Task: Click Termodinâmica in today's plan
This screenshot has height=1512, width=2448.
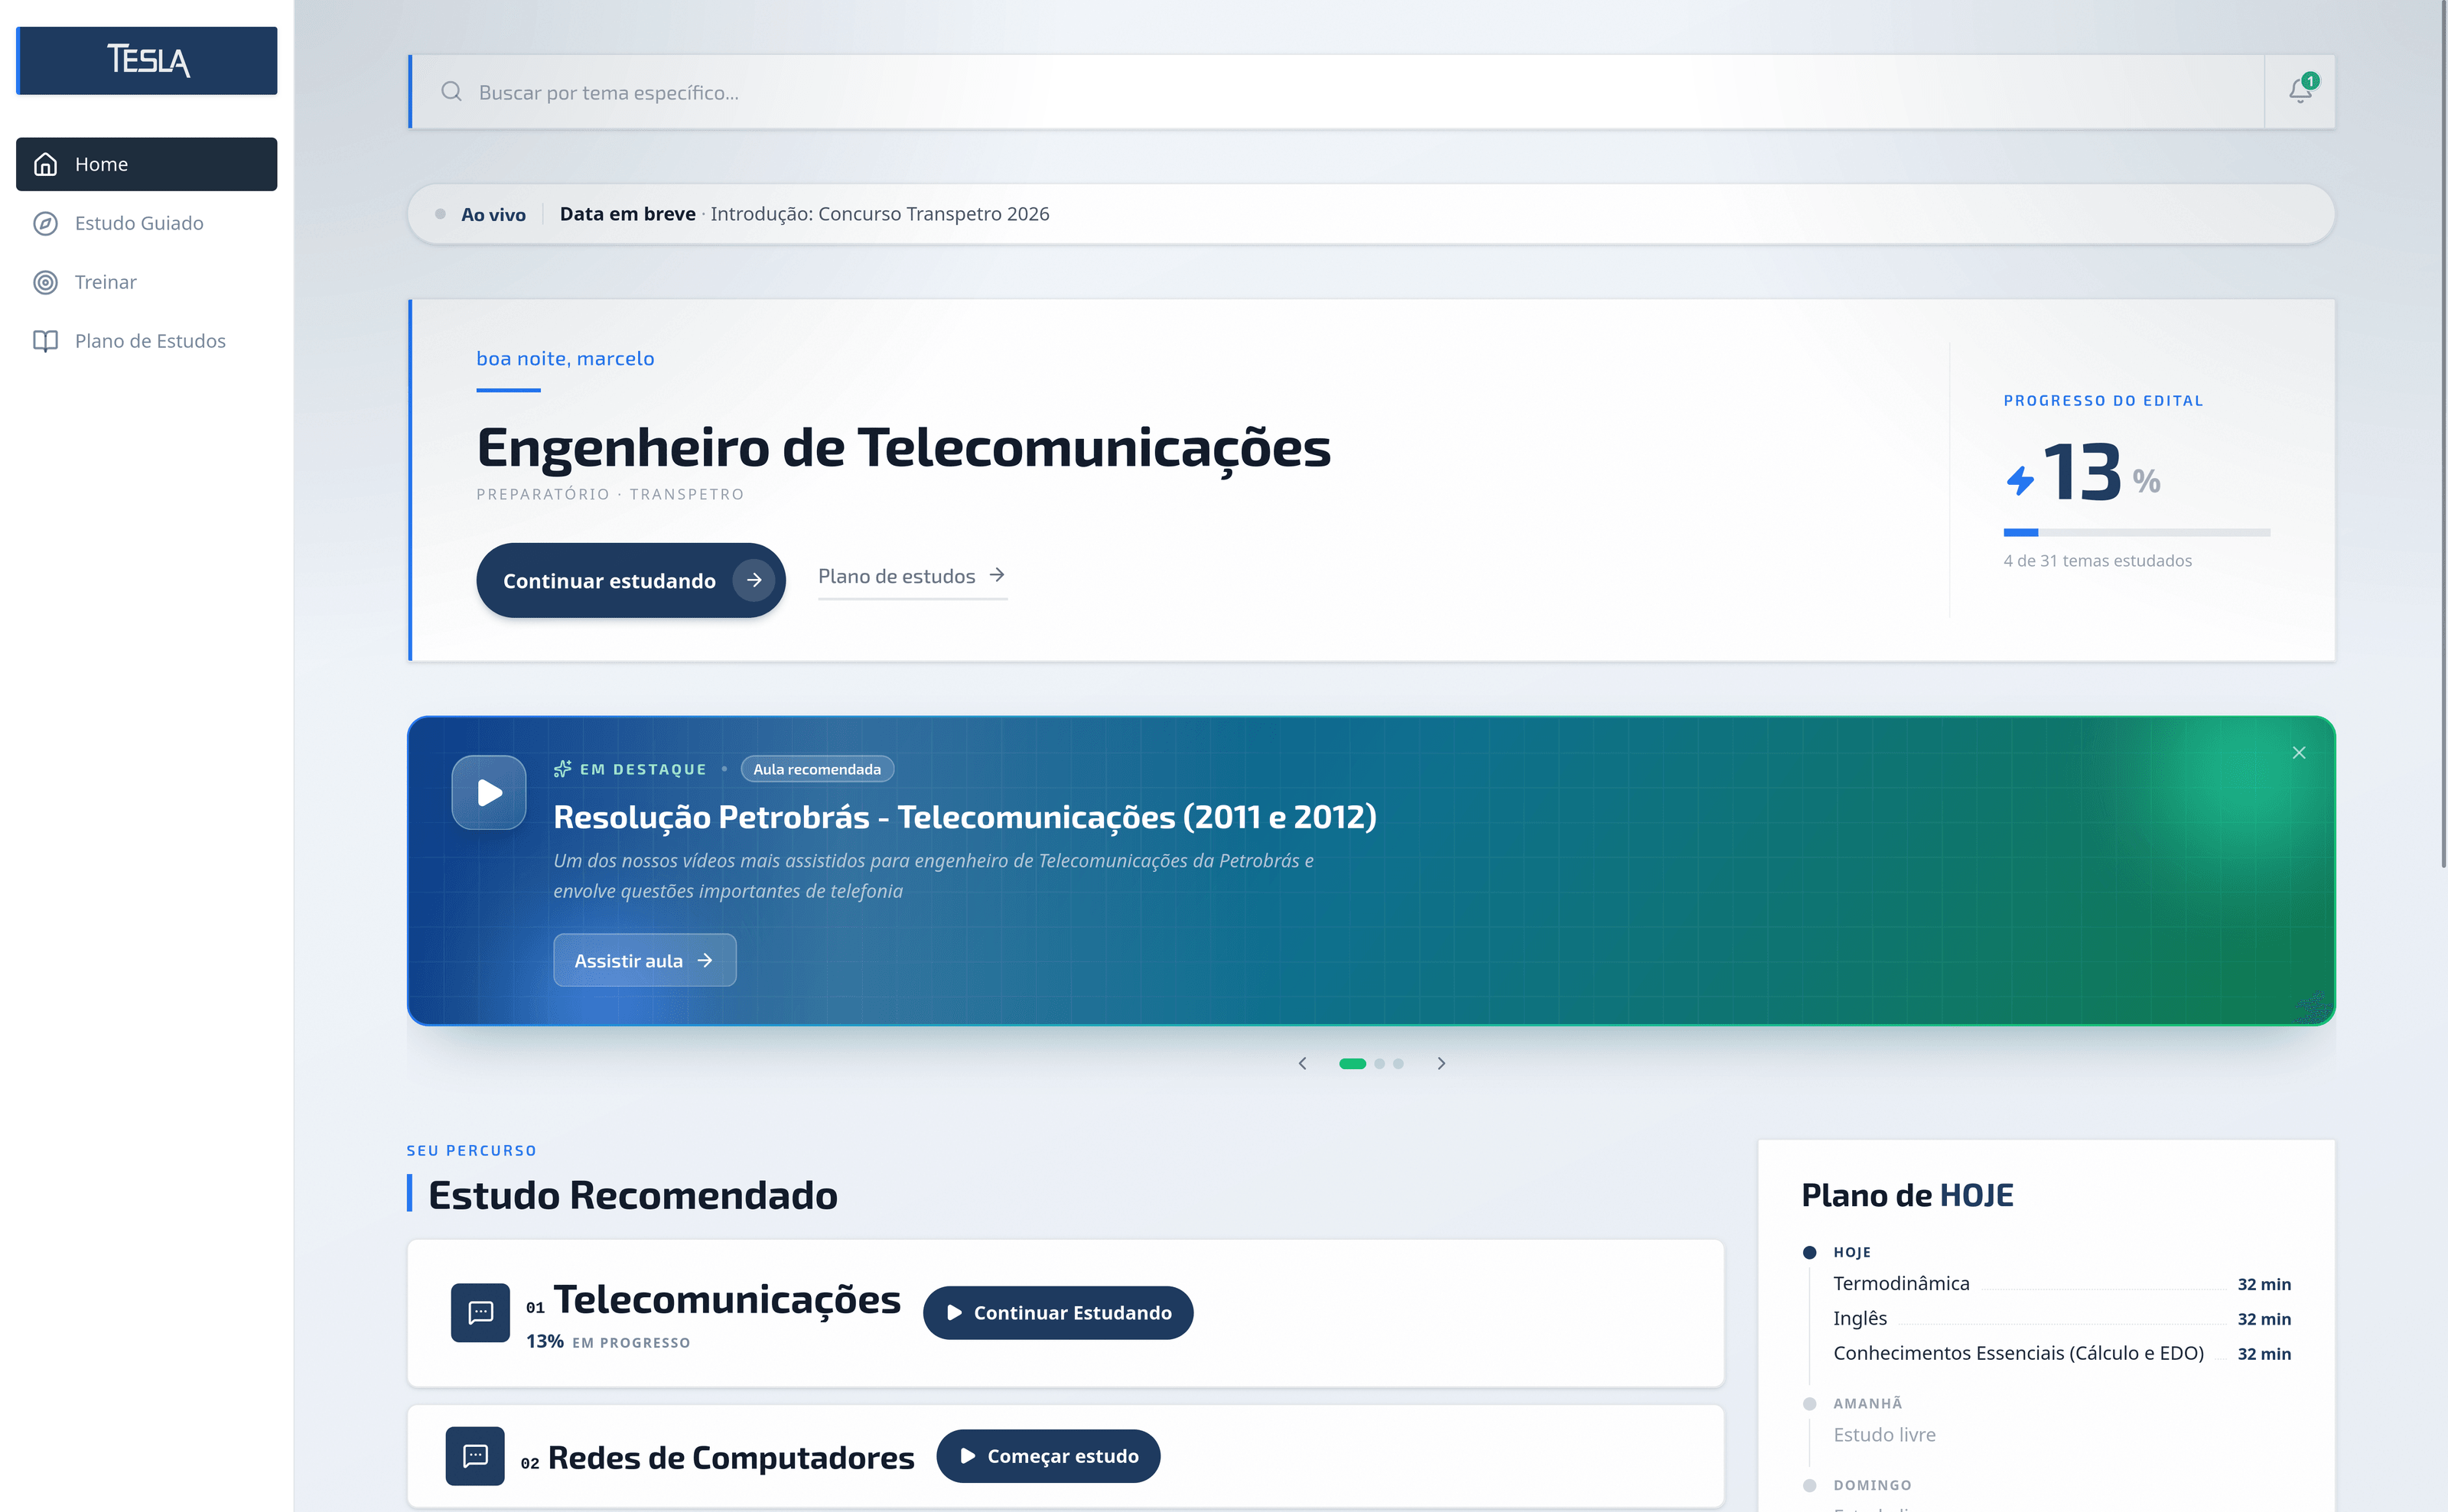Action: (1901, 1283)
